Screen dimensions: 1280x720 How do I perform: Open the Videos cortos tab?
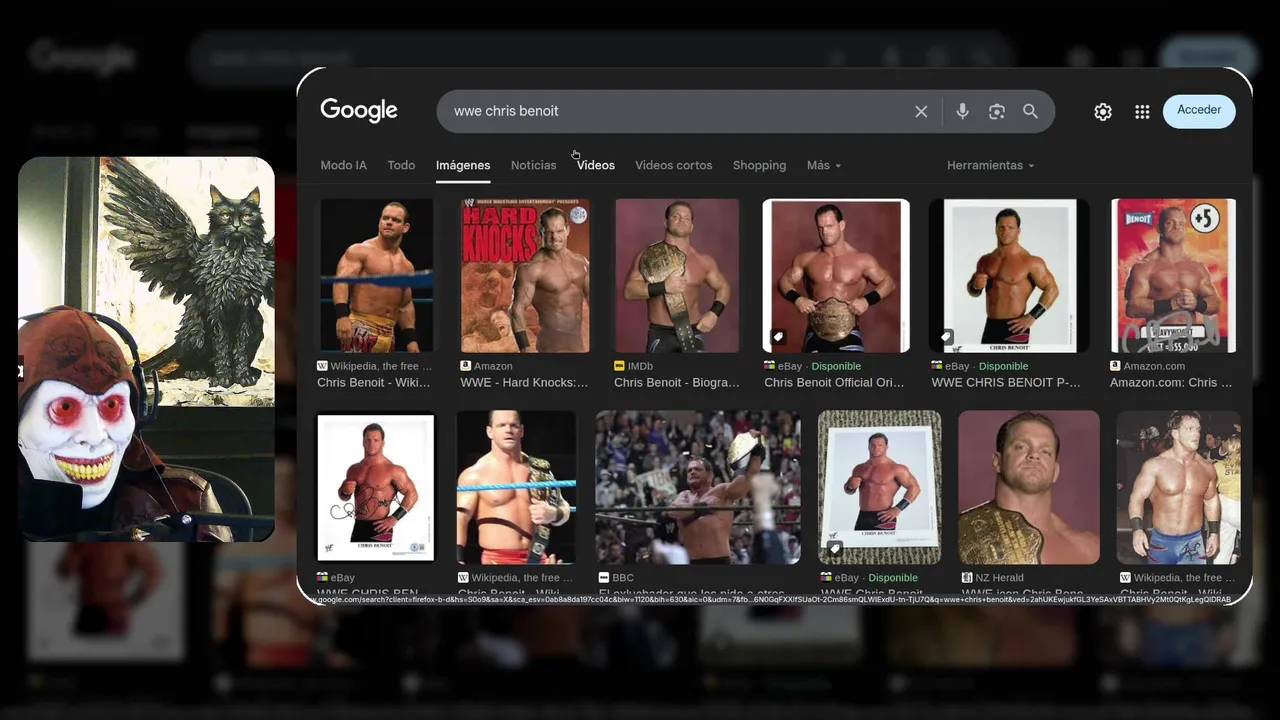[674, 165]
